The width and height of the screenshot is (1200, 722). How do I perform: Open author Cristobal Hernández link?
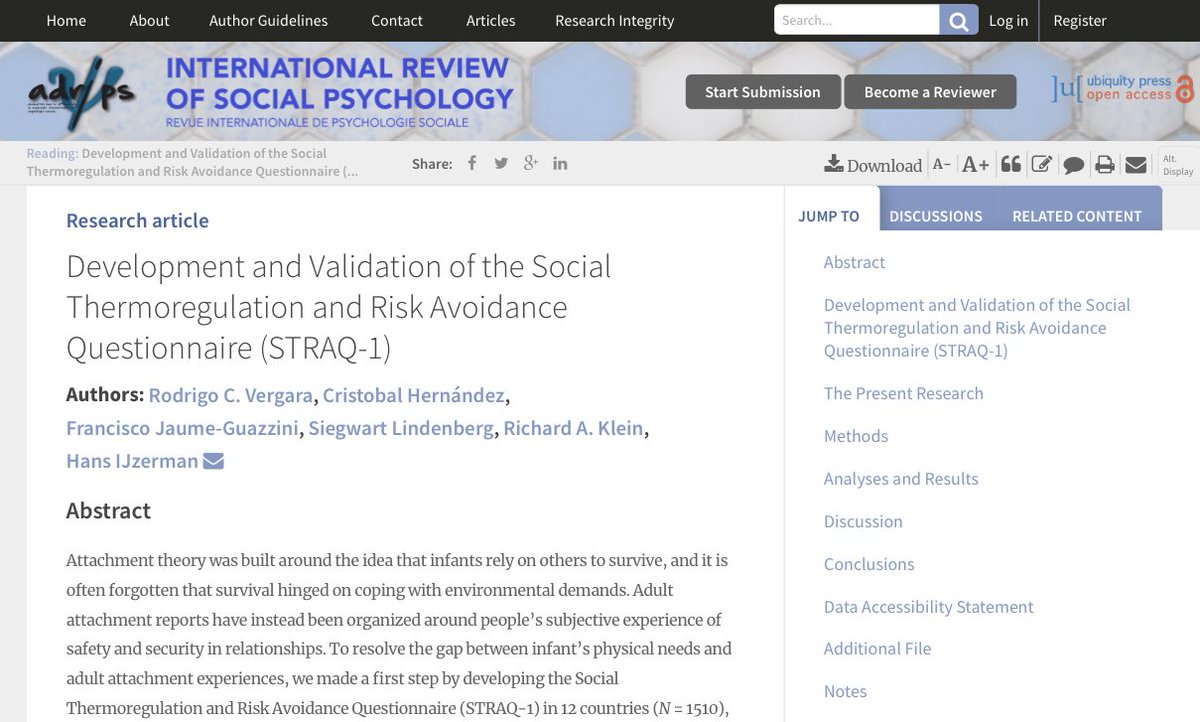(413, 395)
